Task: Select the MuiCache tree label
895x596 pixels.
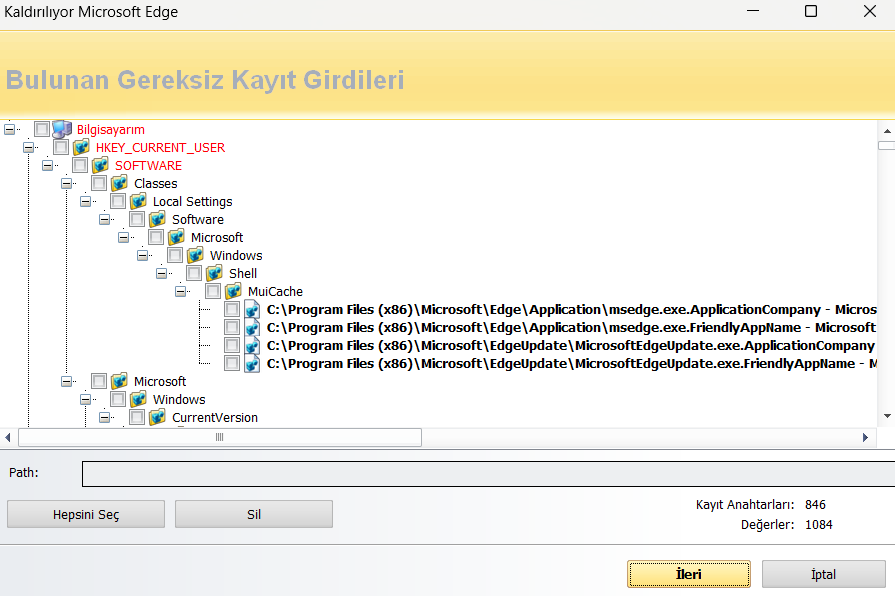Action: 275,291
